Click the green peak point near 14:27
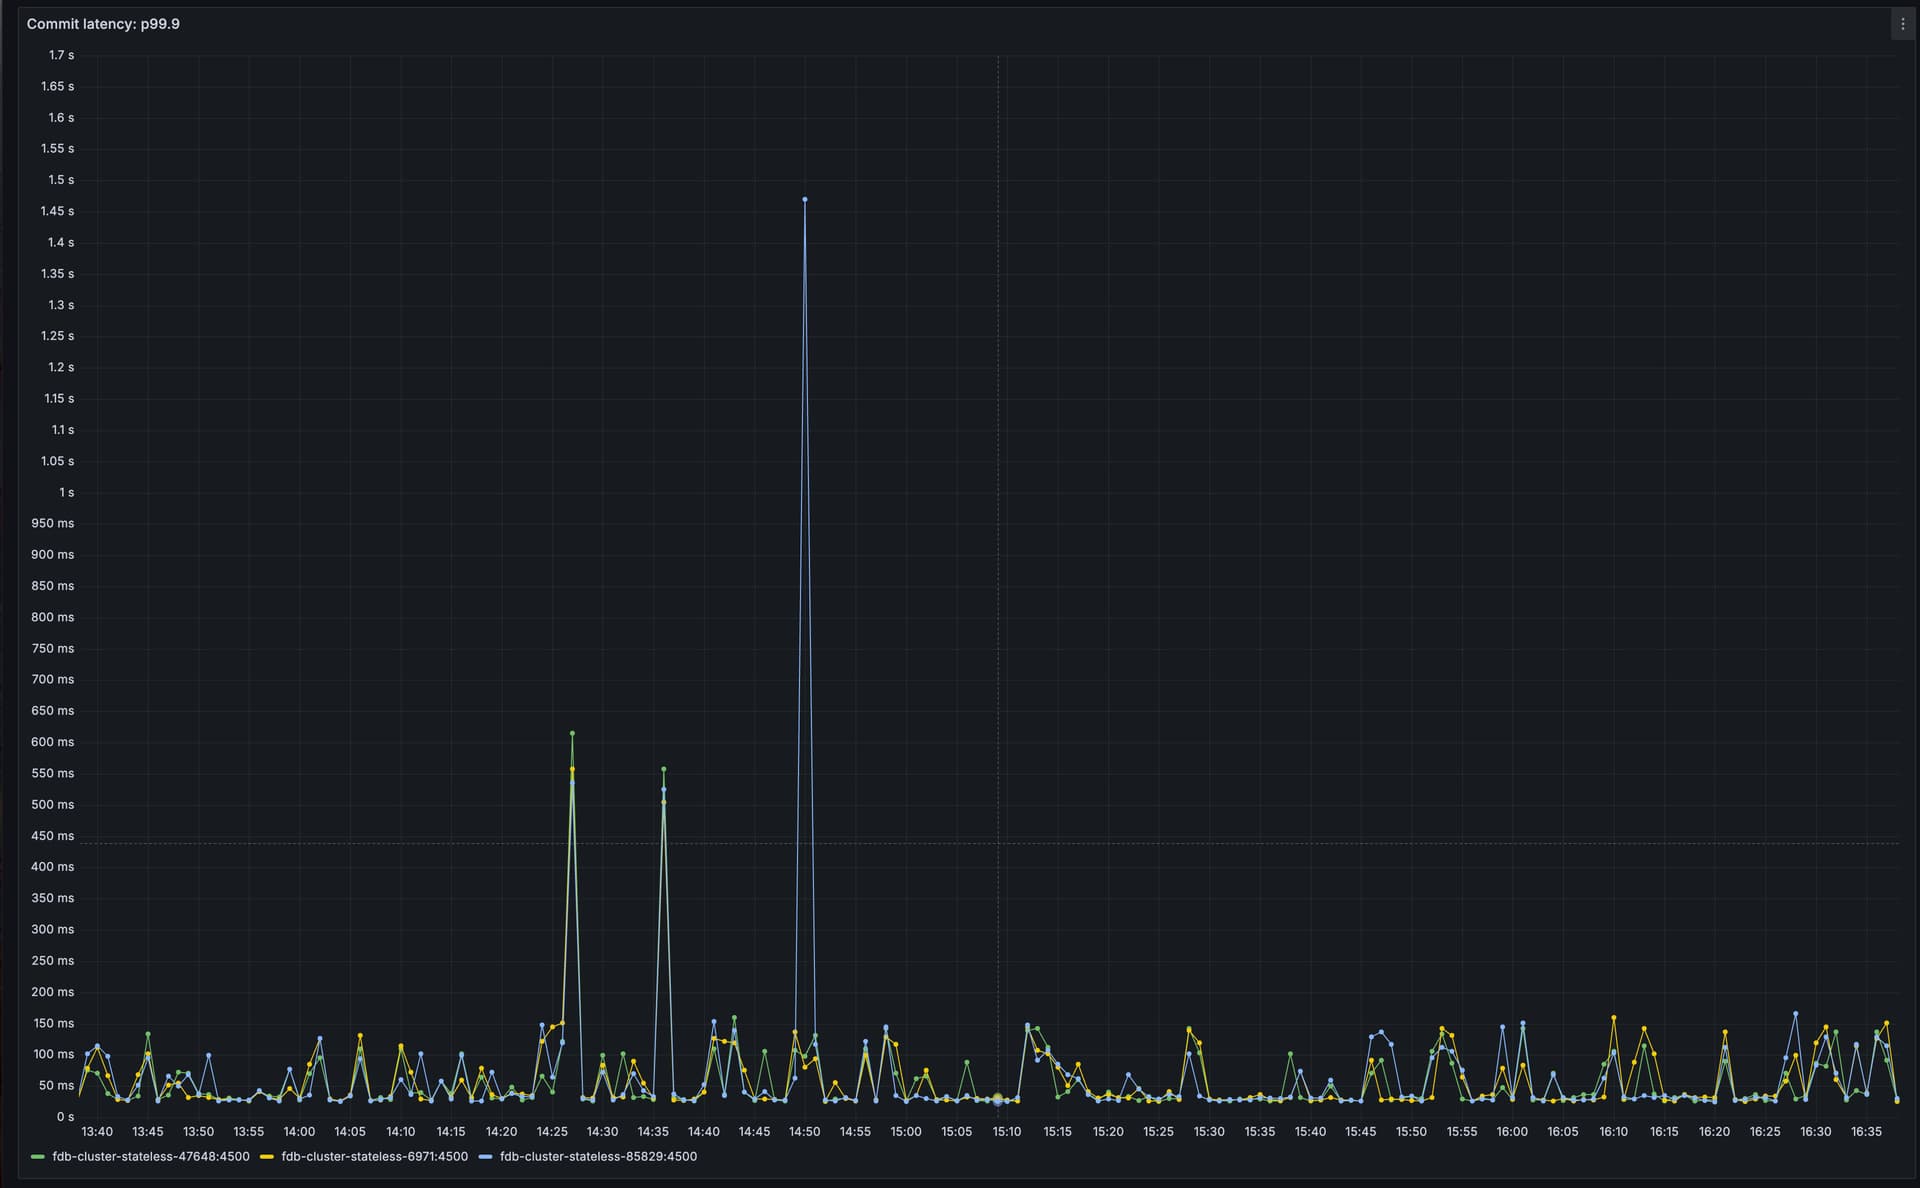 tap(572, 734)
